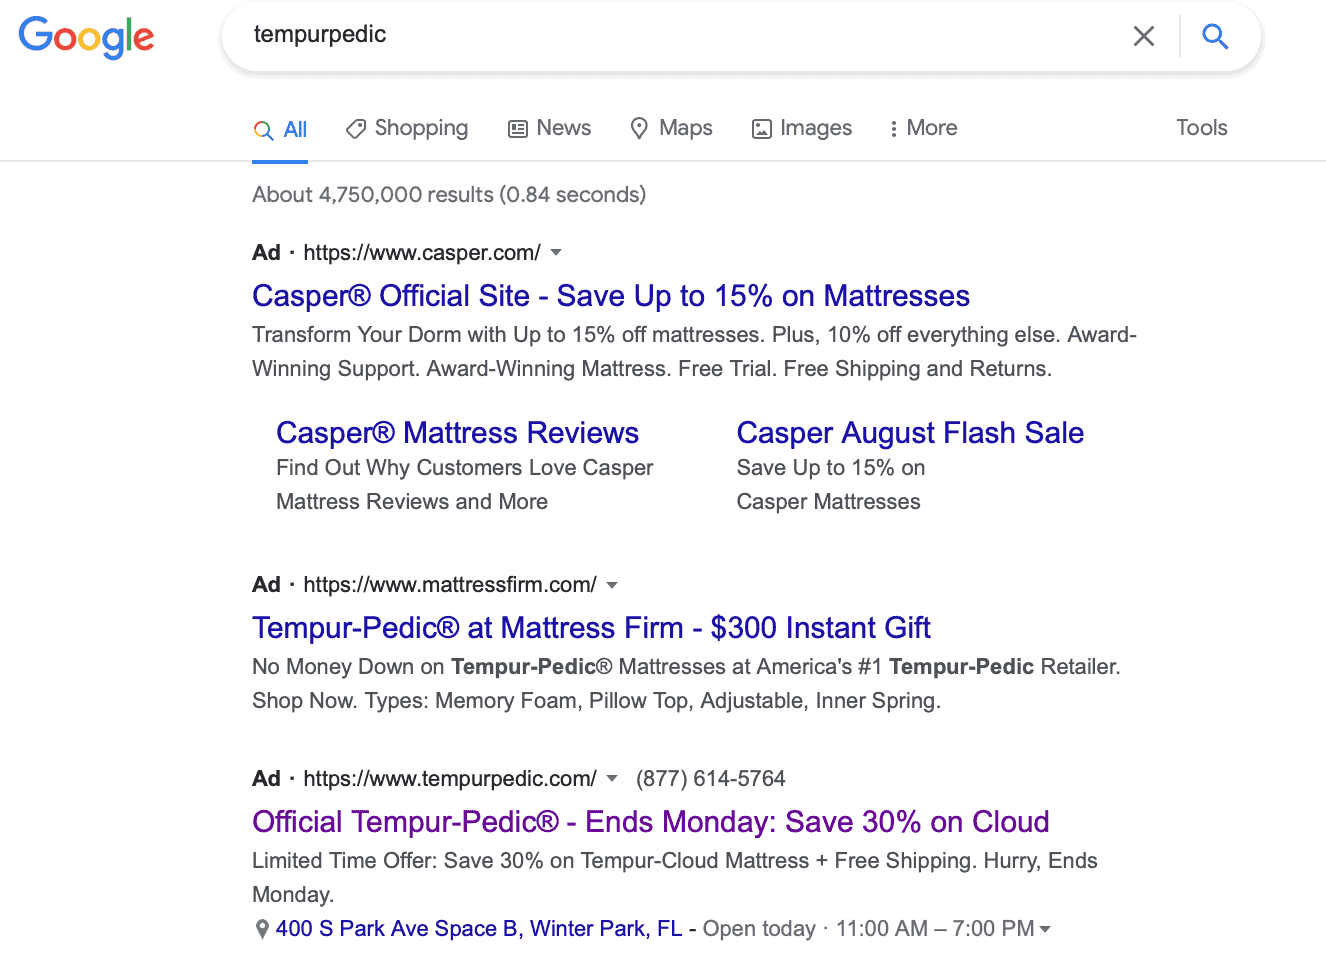Open Tempur-Pedic at Mattress Firm ad link
This screenshot has height=970, width=1326.
point(591,628)
